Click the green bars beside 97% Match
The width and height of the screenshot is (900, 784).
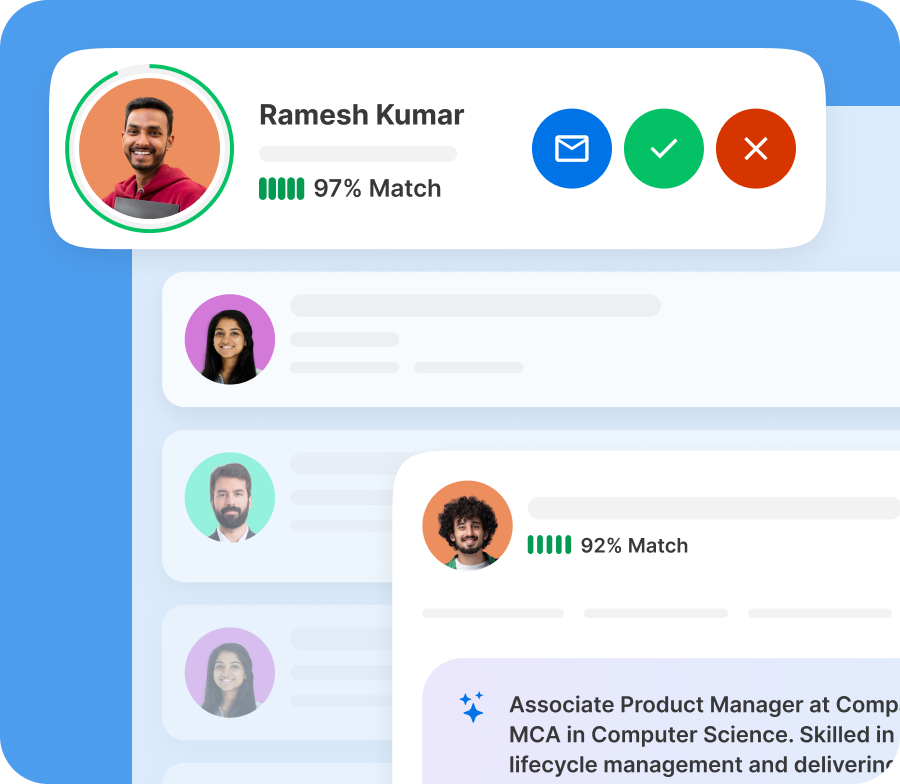click(281, 189)
